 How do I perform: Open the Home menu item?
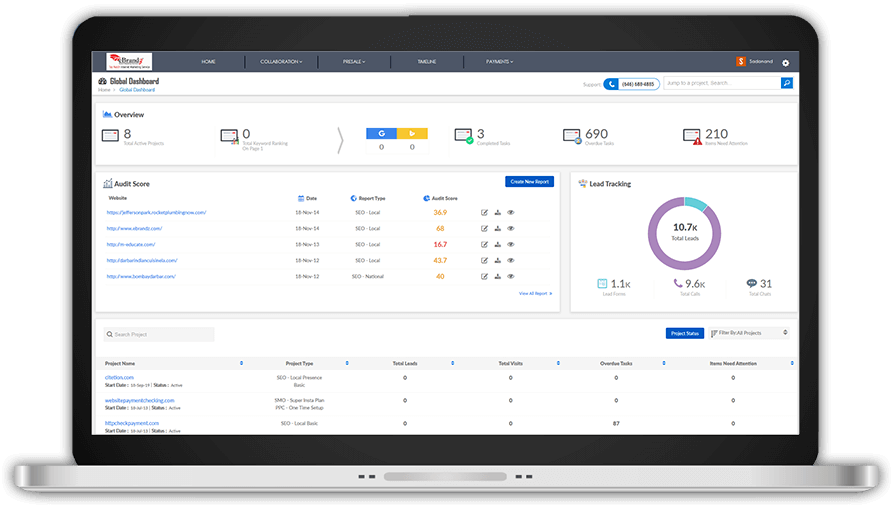click(x=208, y=62)
